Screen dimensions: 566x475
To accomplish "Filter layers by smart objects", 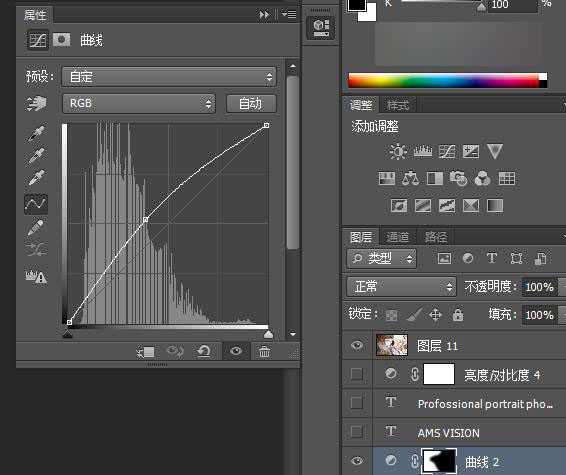I will (x=540, y=258).
